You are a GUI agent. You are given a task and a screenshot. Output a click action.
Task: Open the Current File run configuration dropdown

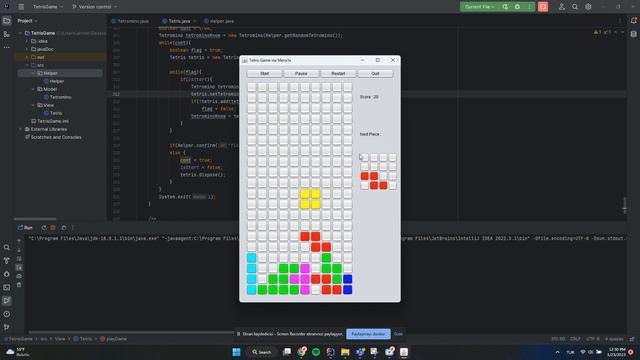pyautogui.click(x=480, y=7)
